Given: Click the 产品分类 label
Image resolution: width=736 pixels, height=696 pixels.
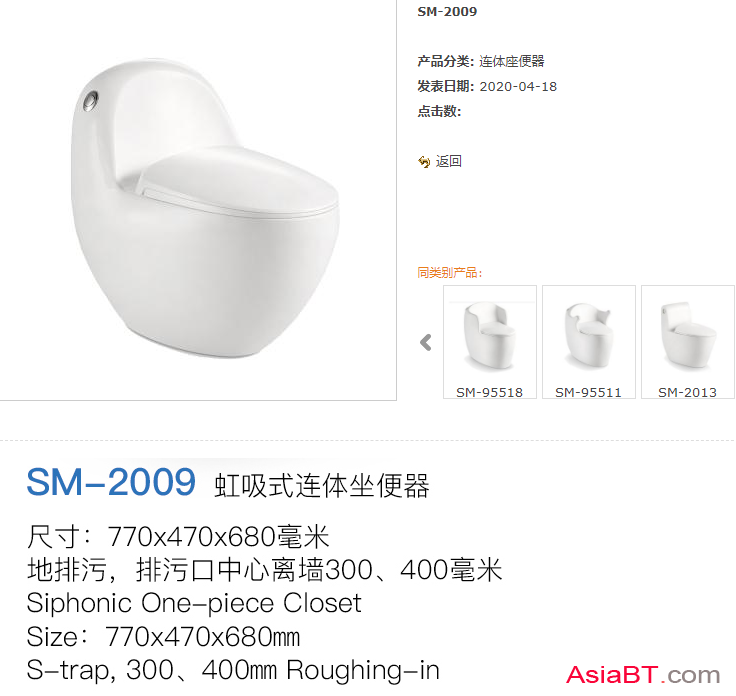Looking at the screenshot, I should pos(445,61).
